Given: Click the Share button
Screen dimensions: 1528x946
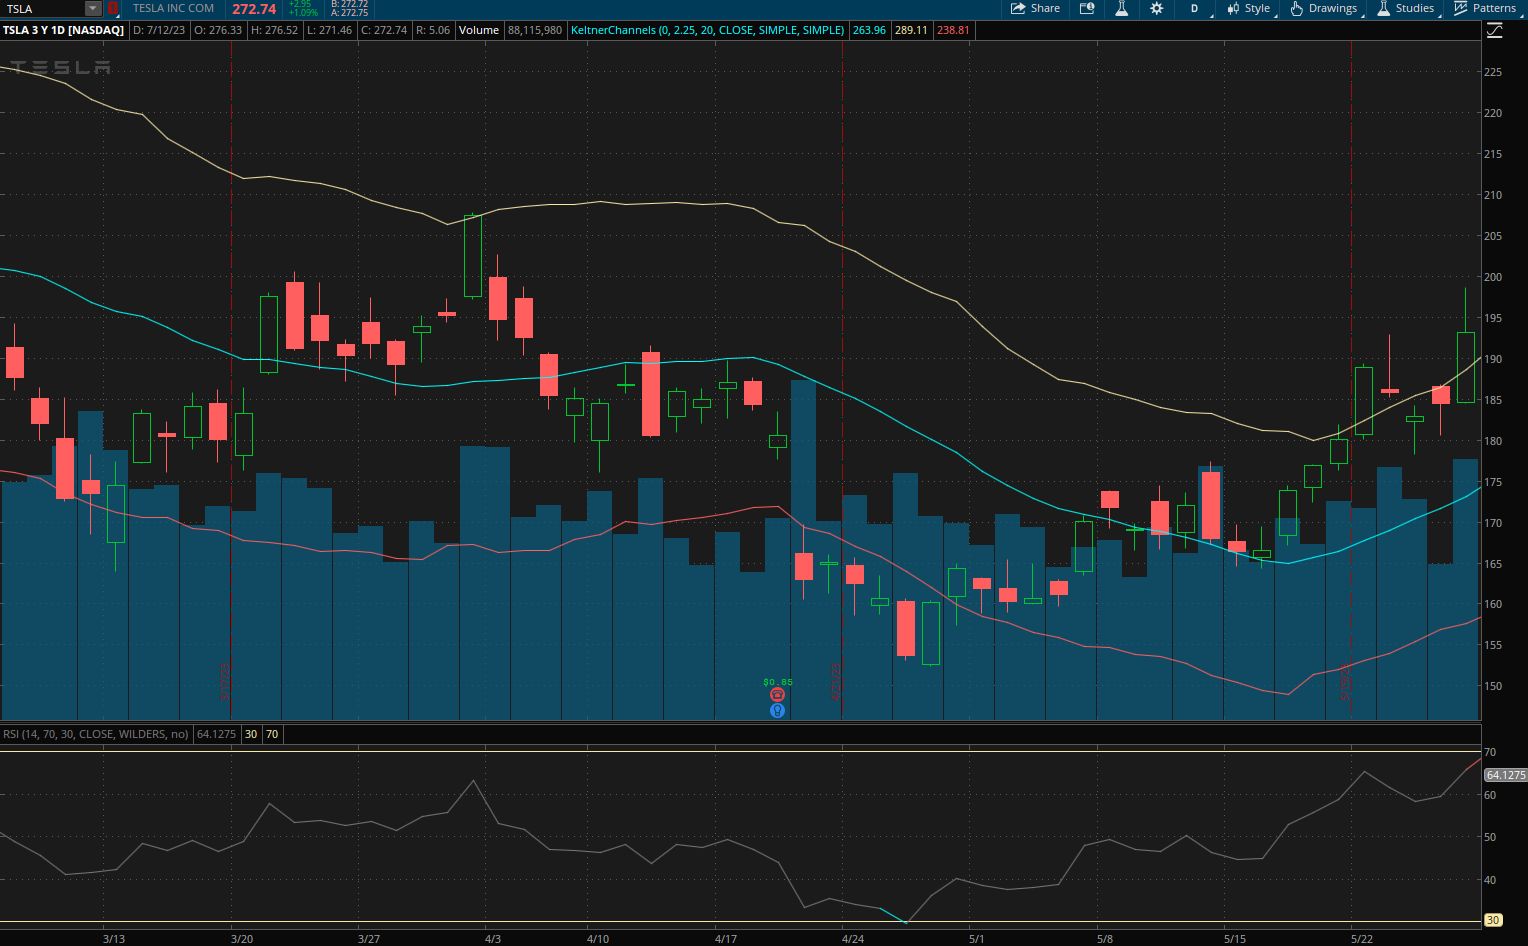Looking at the screenshot, I should coord(1035,8).
